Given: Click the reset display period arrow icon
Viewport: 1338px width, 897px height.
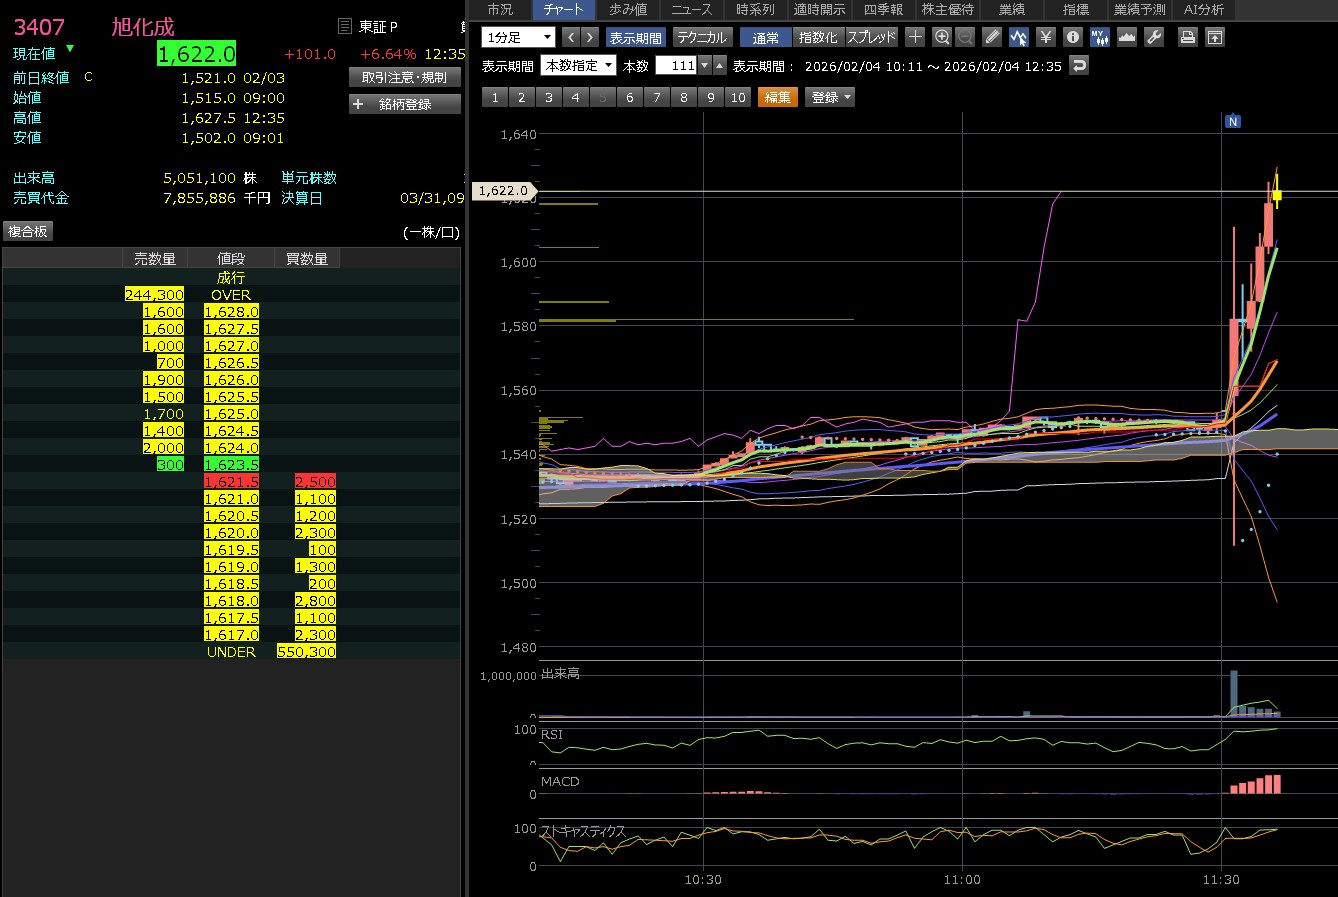Looking at the screenshot, I should coord(1078,66).
